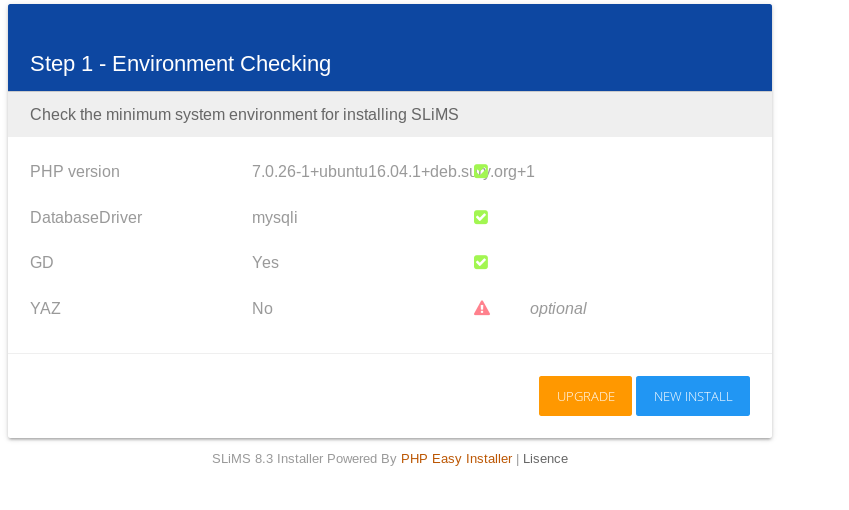Click the mysqli driver value
849x510 pixels.
(275, 217)
